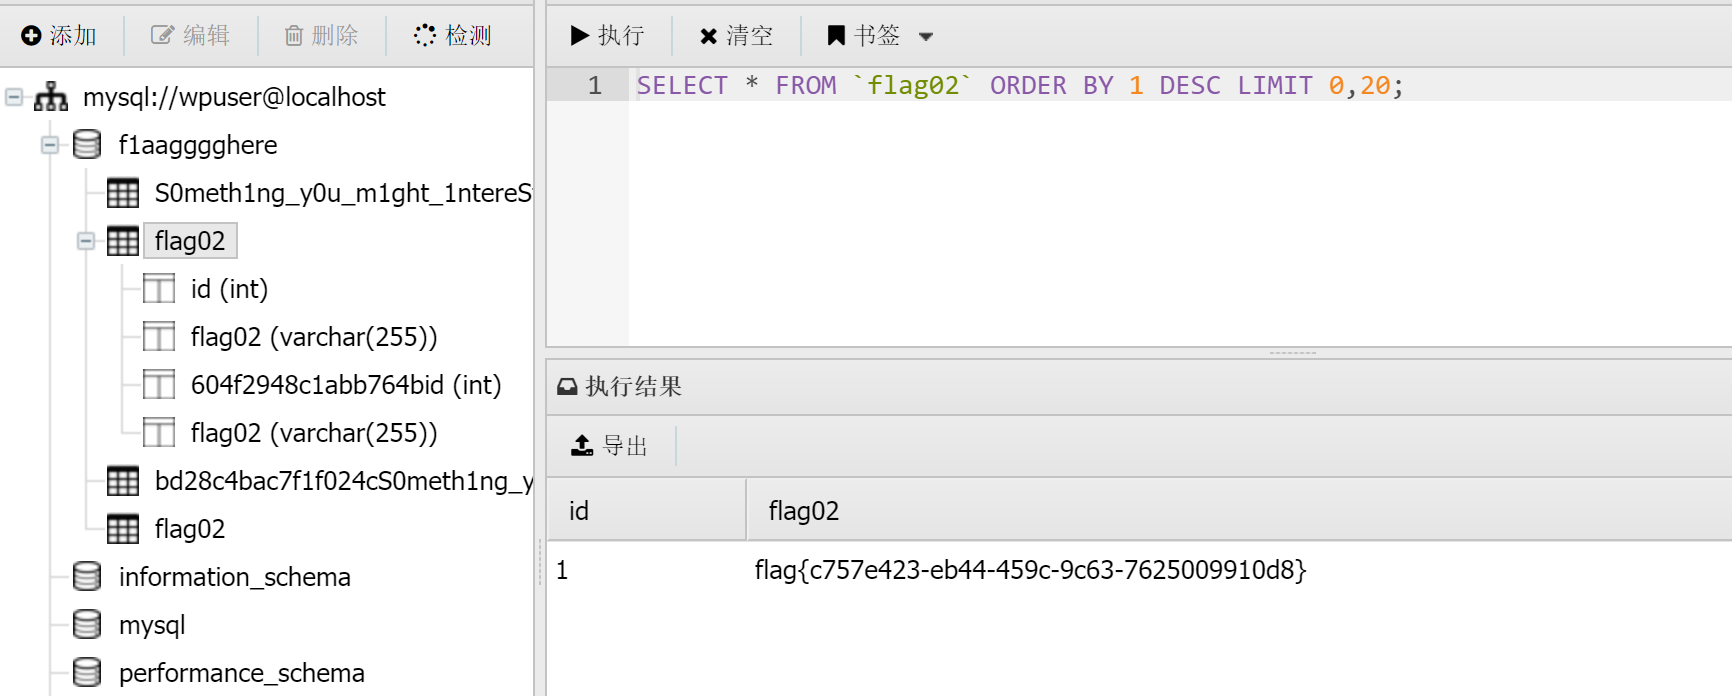1732x696 pixels.
Task: Select the information_schema database label
Action: click(x=235, y=577)
